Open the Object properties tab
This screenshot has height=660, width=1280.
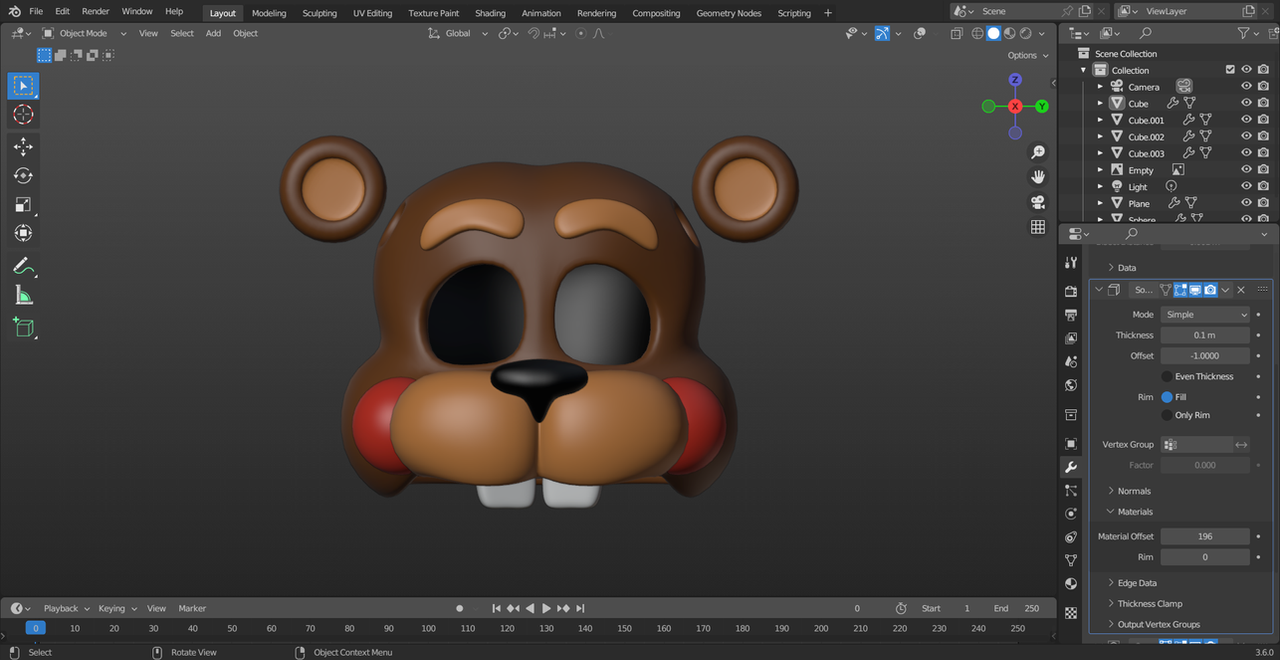click(x=1071, y=444)
